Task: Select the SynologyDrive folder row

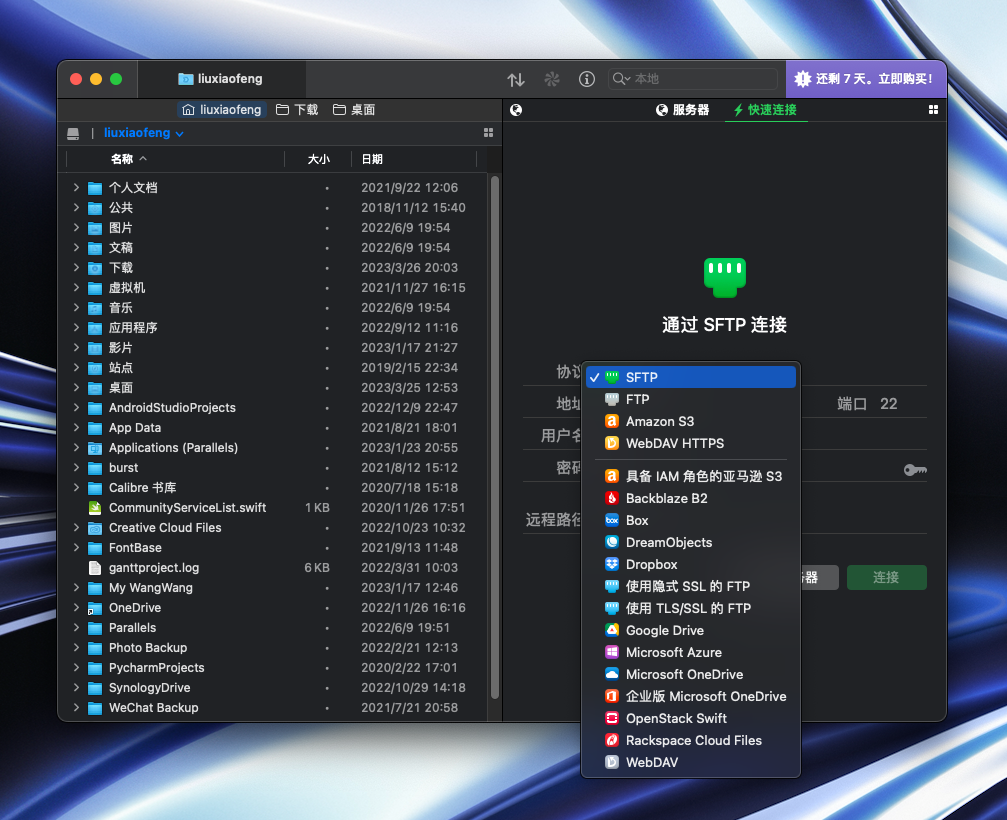Action: 273,688
